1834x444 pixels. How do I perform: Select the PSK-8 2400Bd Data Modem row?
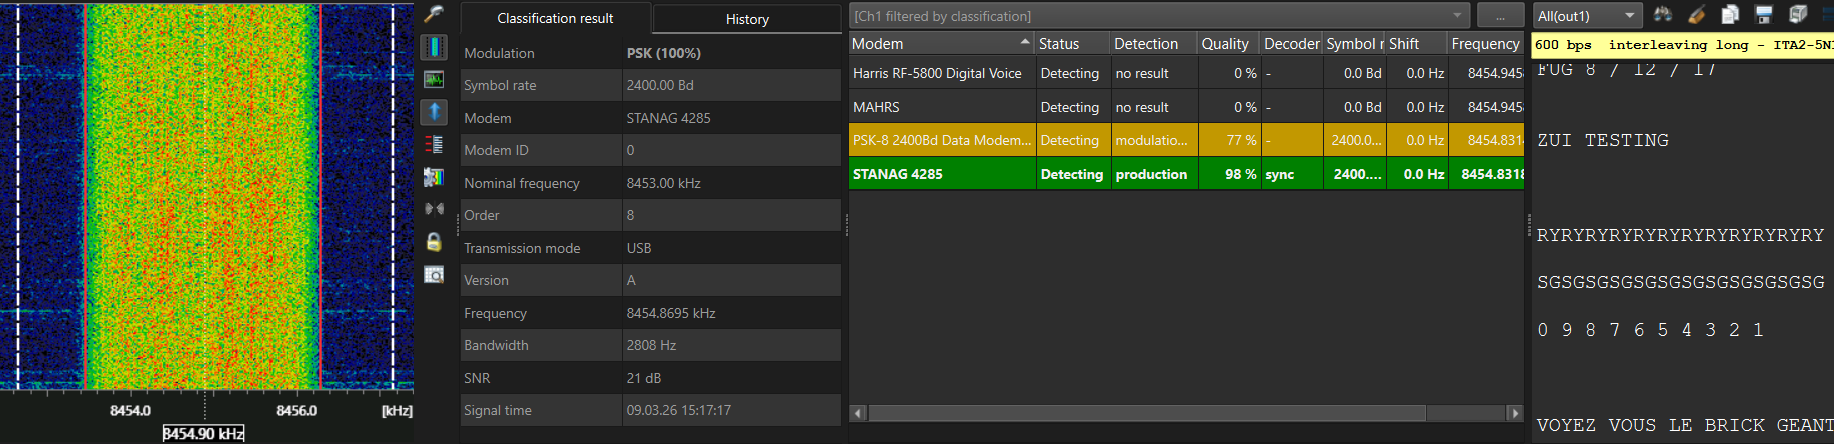click(940, 141)
